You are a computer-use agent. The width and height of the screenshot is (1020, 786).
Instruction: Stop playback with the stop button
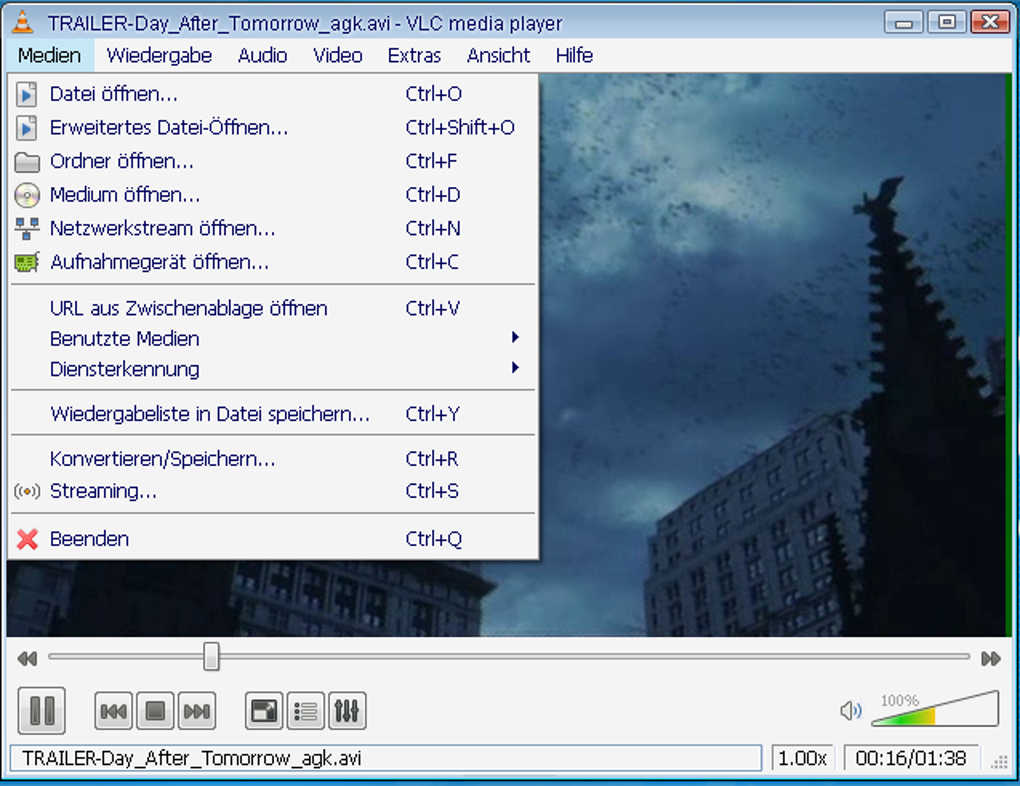point(155,711)
